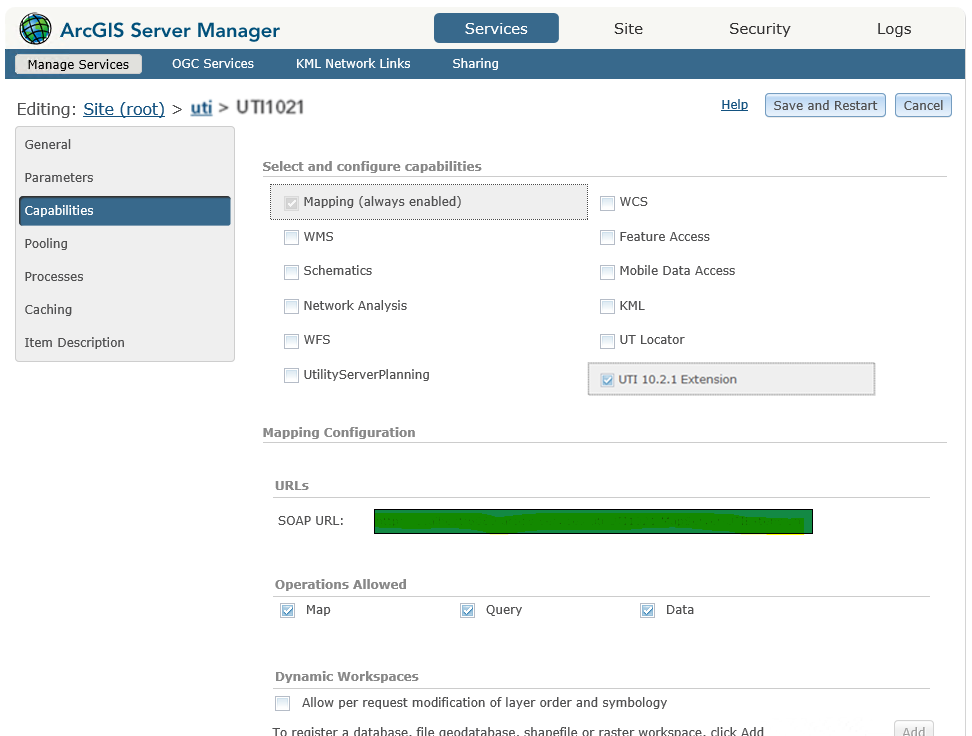Click the 'Operations Allowed' heading

(340, 584)
